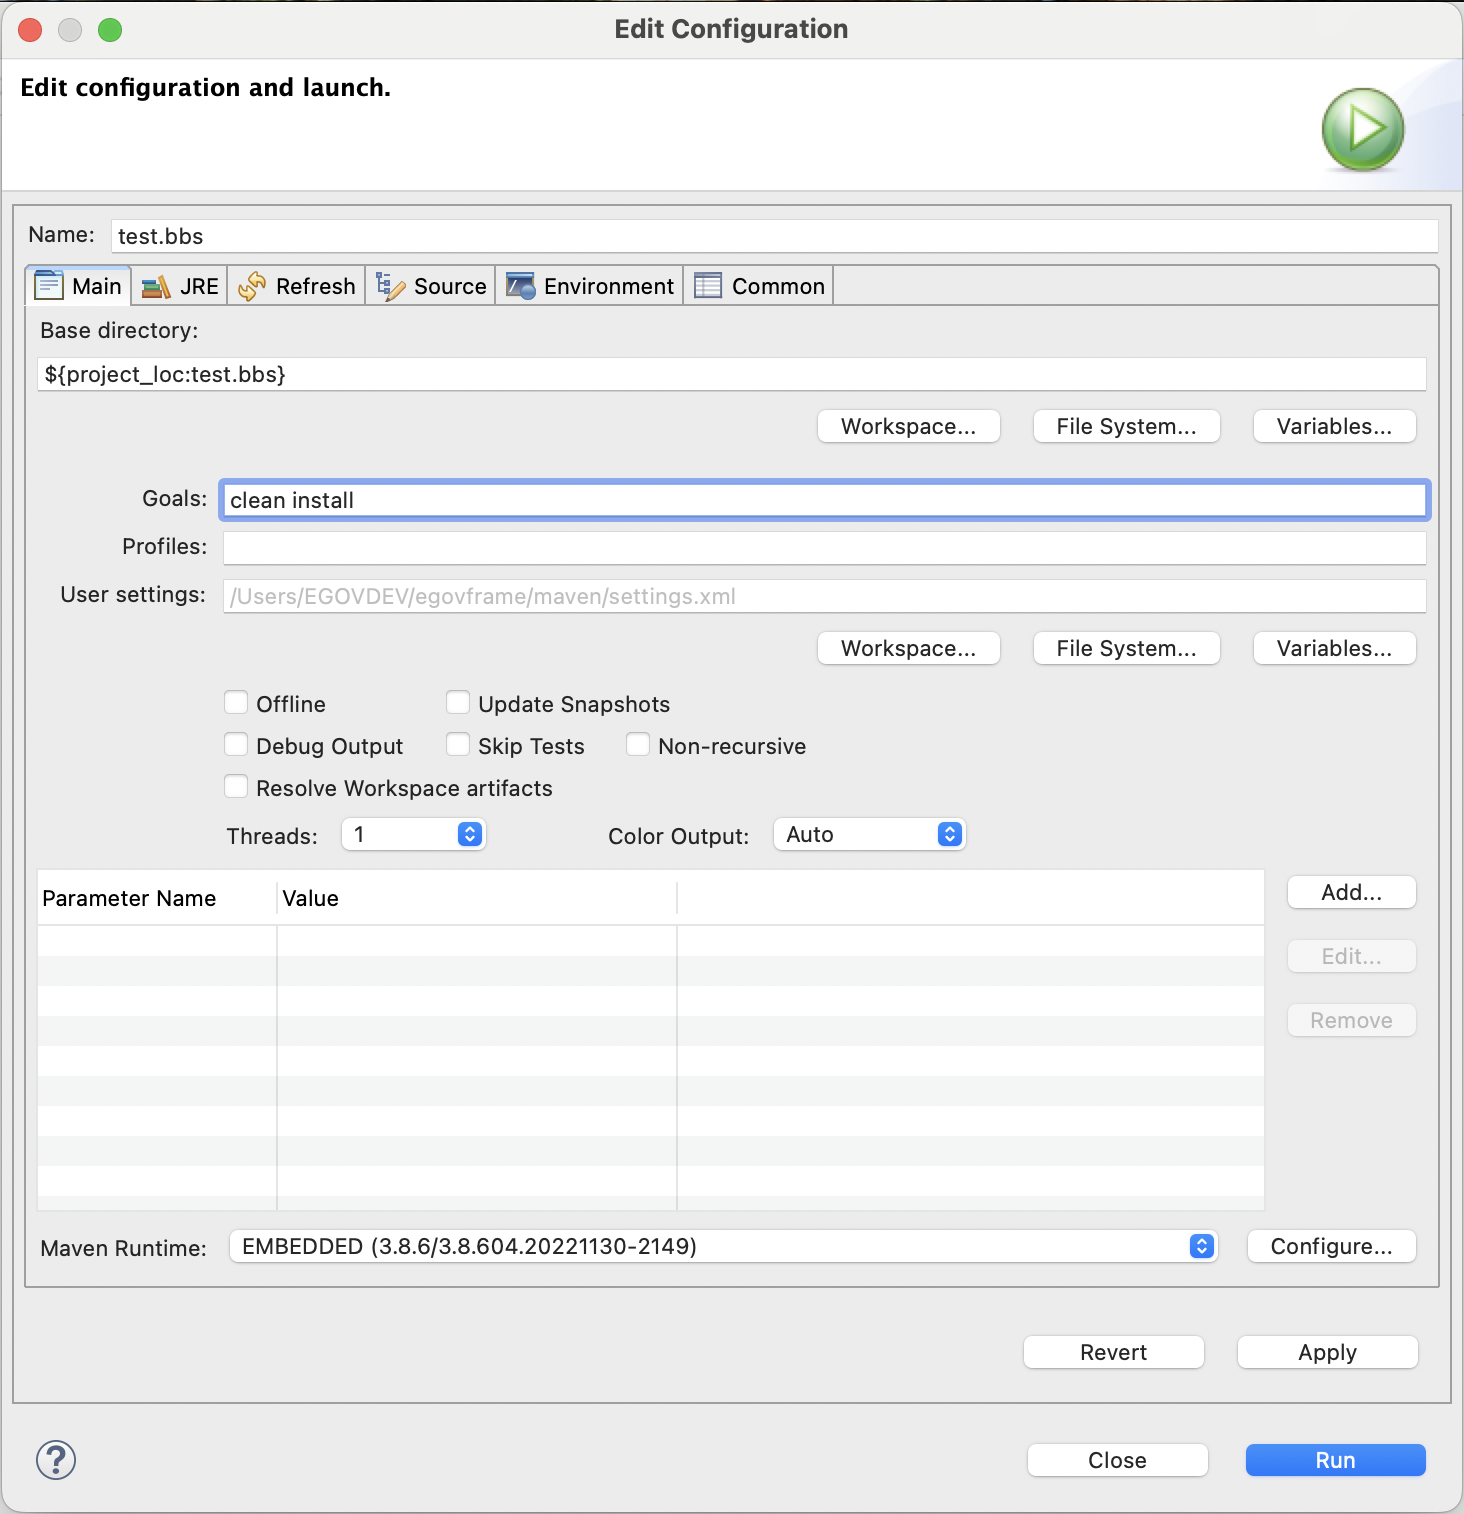Click Add... to add a parameter
Viewport: 1464px width, 1514px height.
point(1351,892)
